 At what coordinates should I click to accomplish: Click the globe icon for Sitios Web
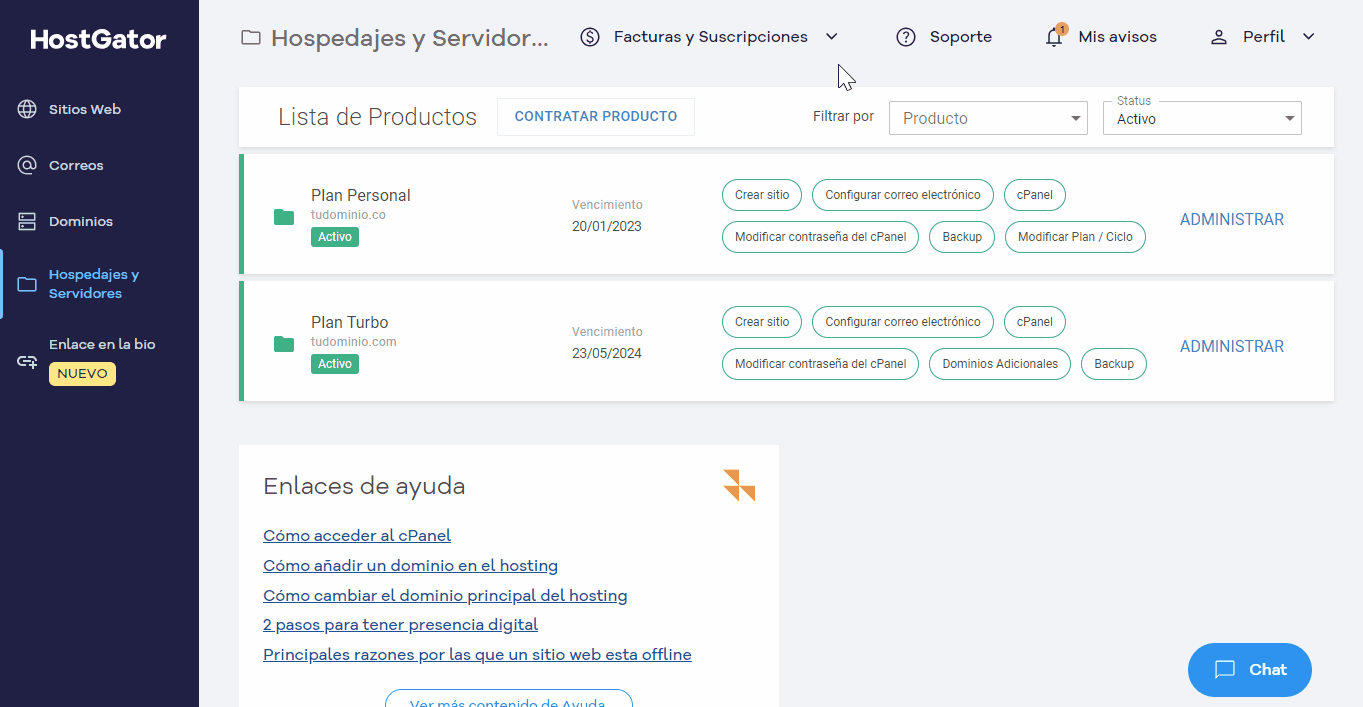coord(27,109)
